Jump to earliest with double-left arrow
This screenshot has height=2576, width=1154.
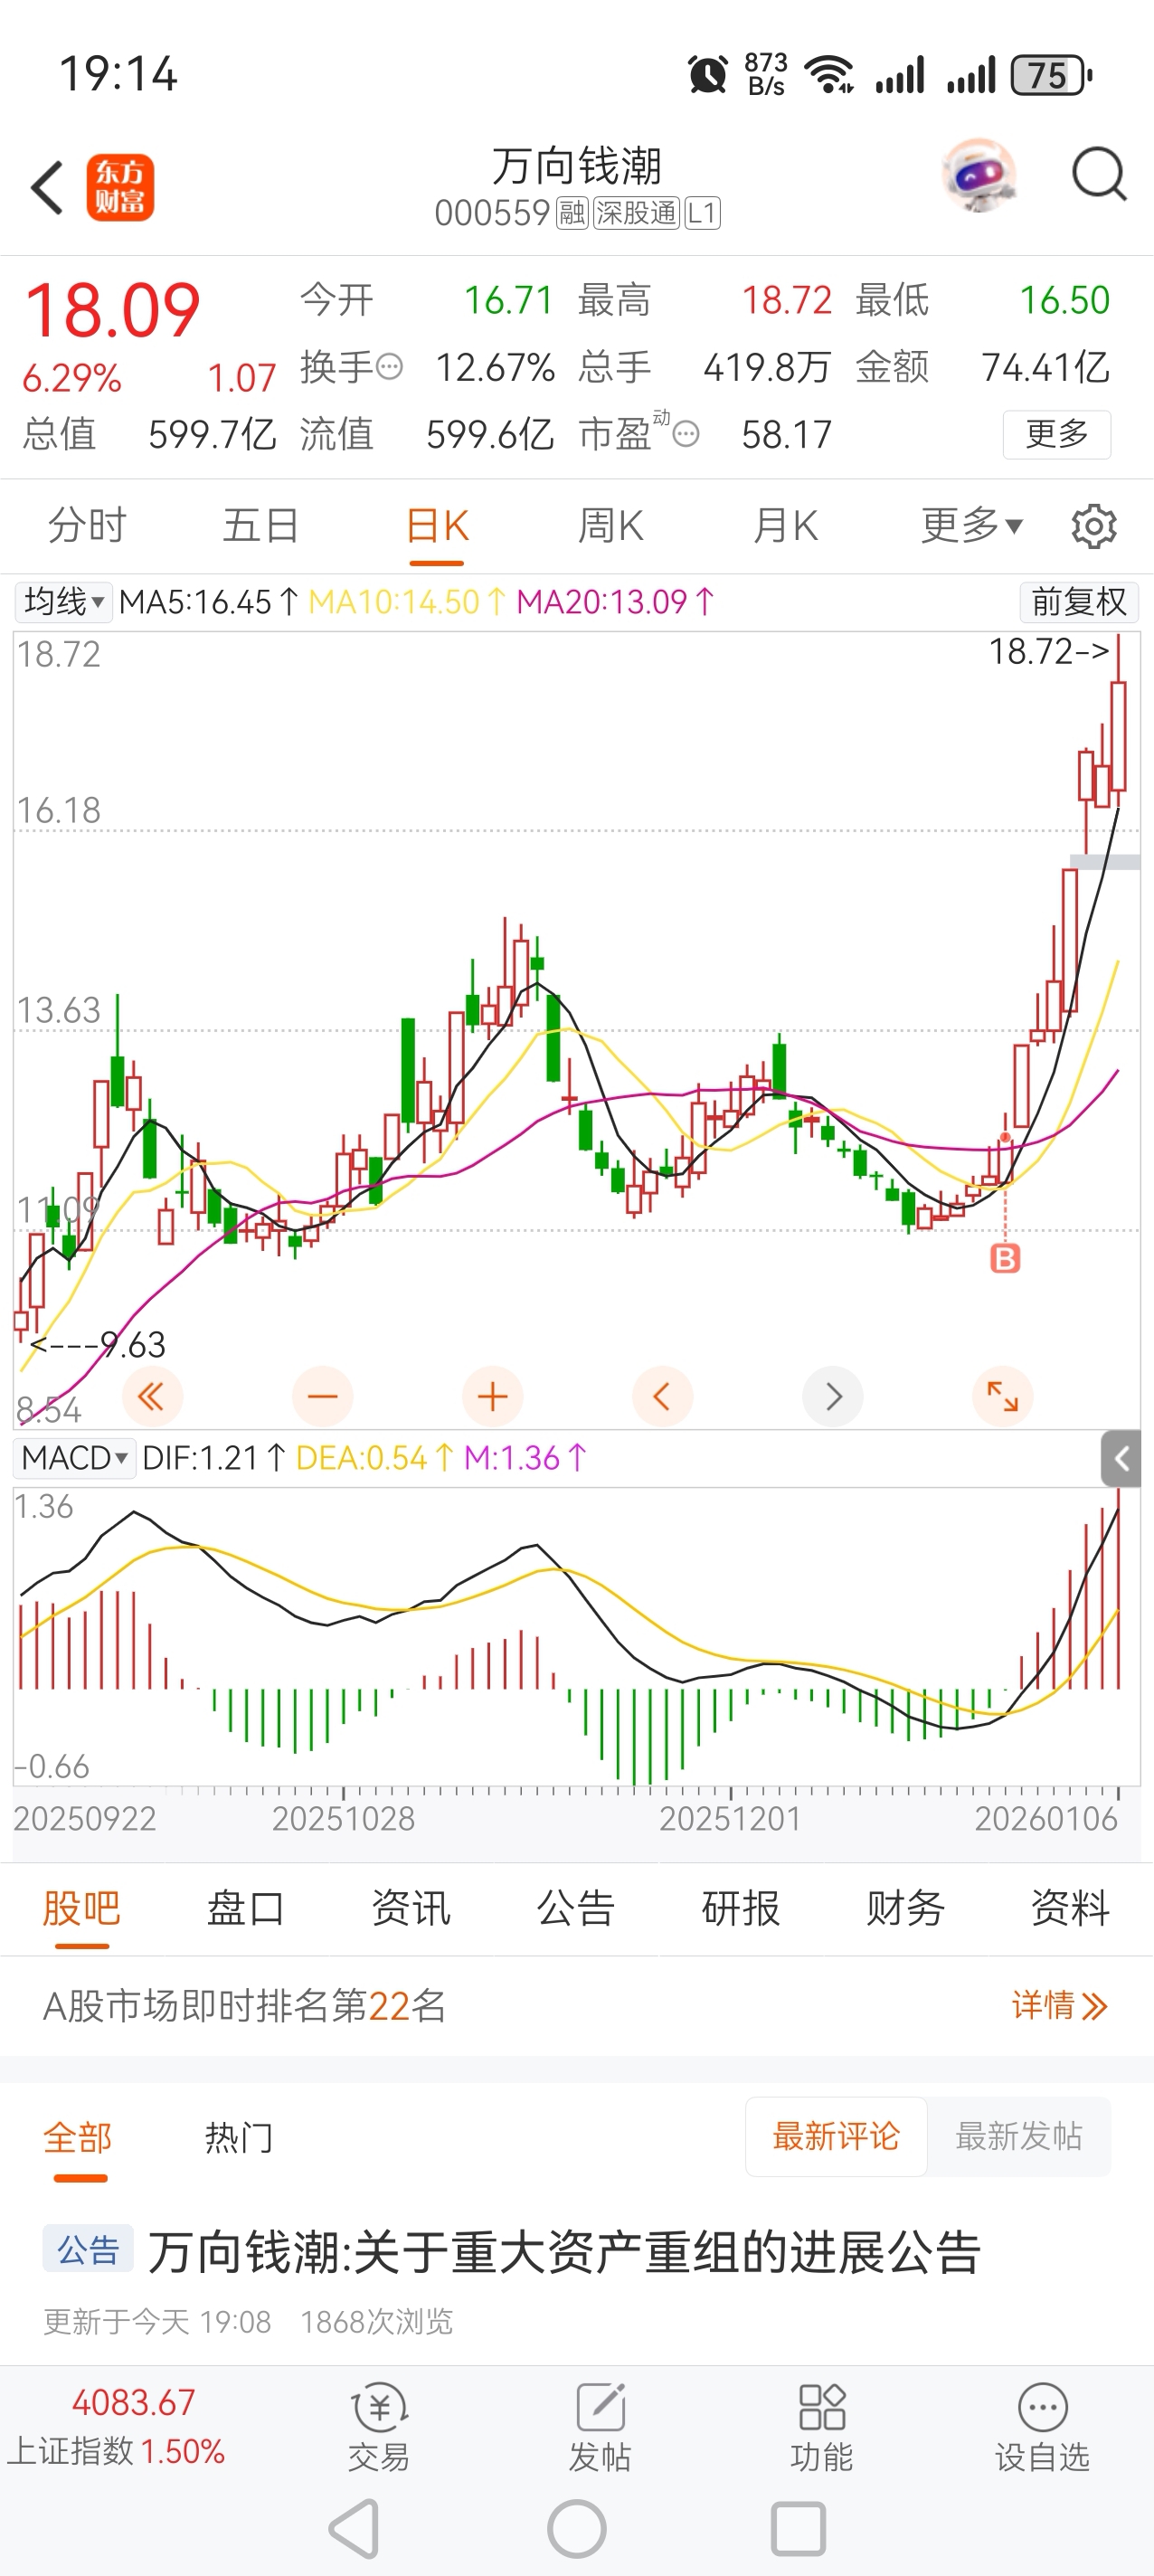click(x=152, y=1396)
